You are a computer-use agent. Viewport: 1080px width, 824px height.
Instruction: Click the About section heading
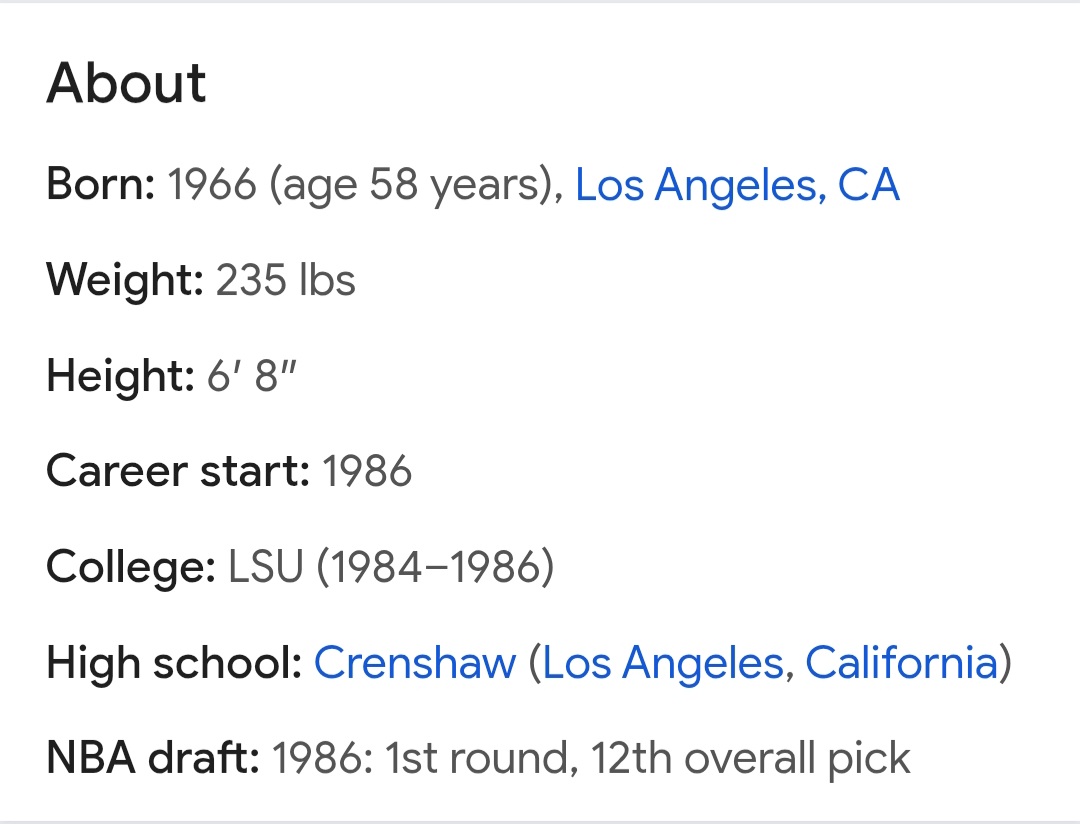pyautogui.click(x=126, y=83)
